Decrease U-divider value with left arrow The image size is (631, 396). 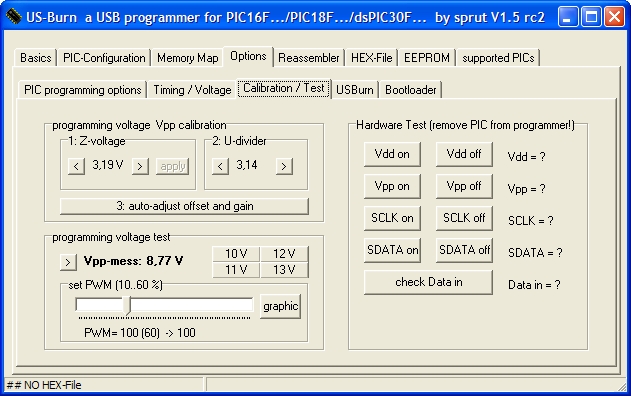(220, 166)
